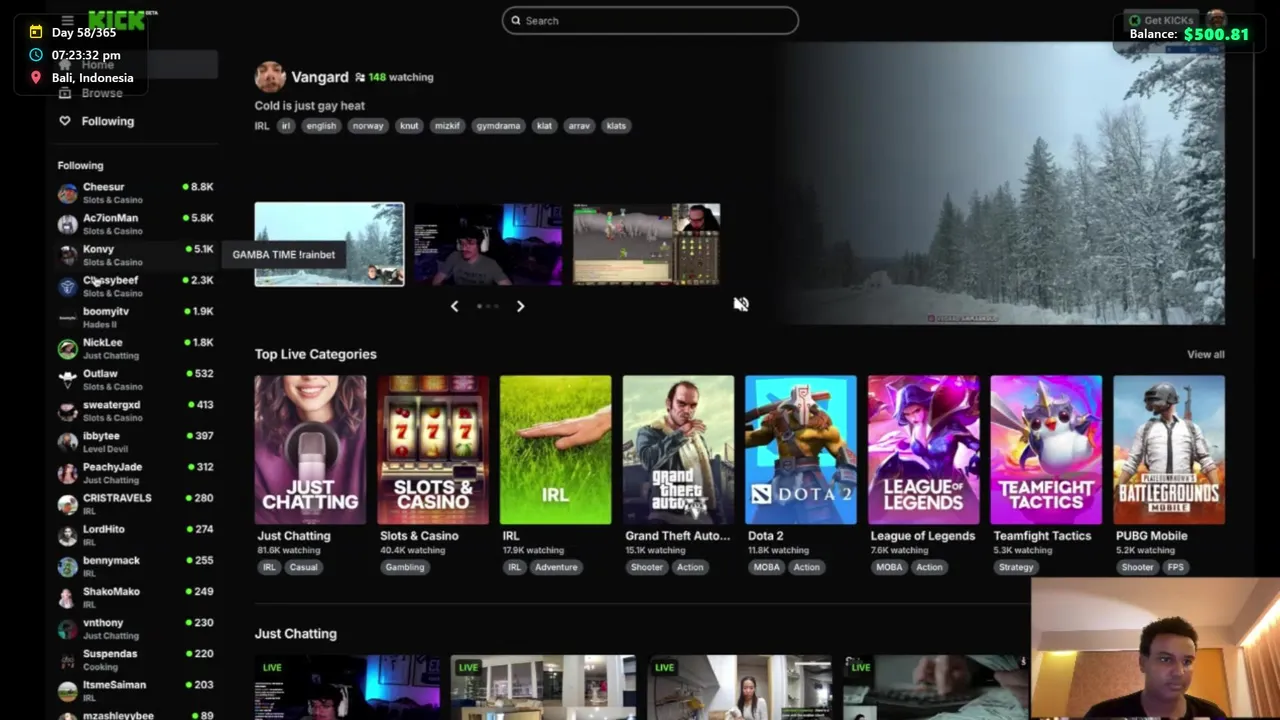Show the previous featured stream with the left arrow
The image size is (1280, 720).
pos(454,306)
